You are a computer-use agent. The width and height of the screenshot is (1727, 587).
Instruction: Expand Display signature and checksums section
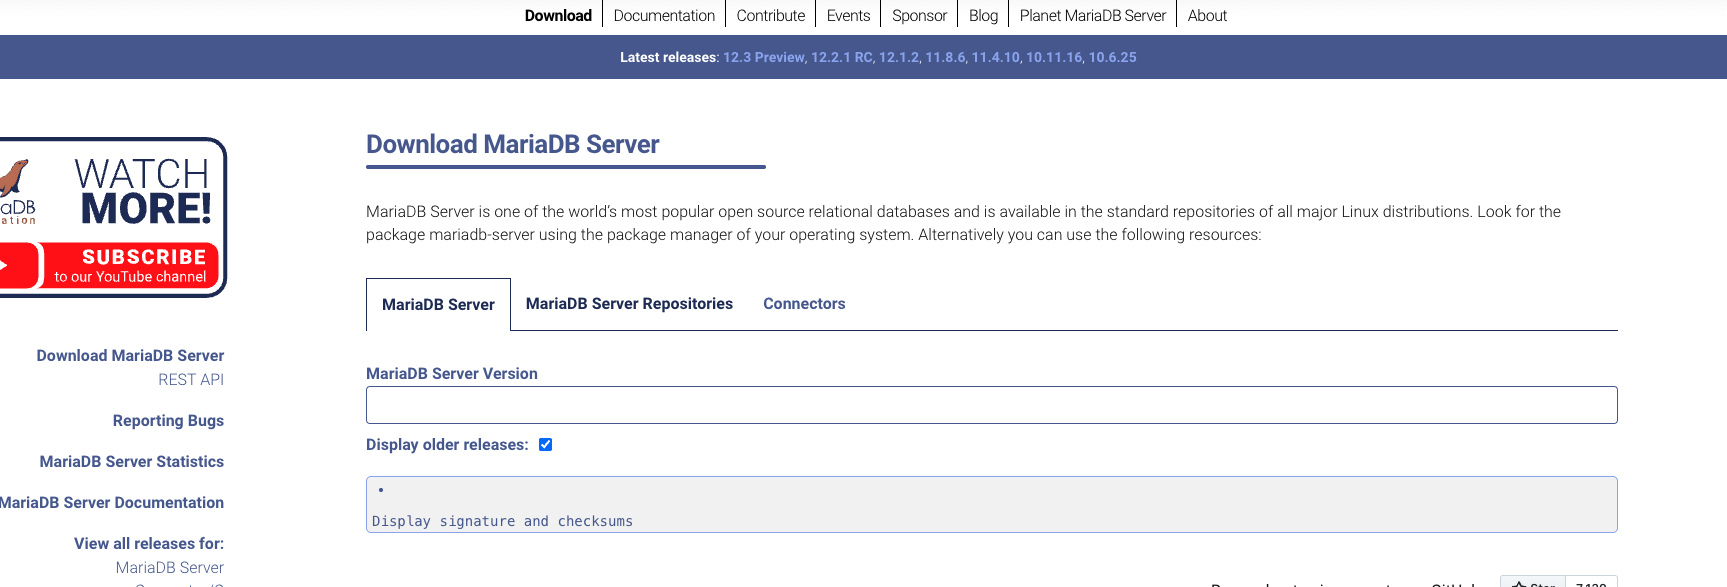502,521
